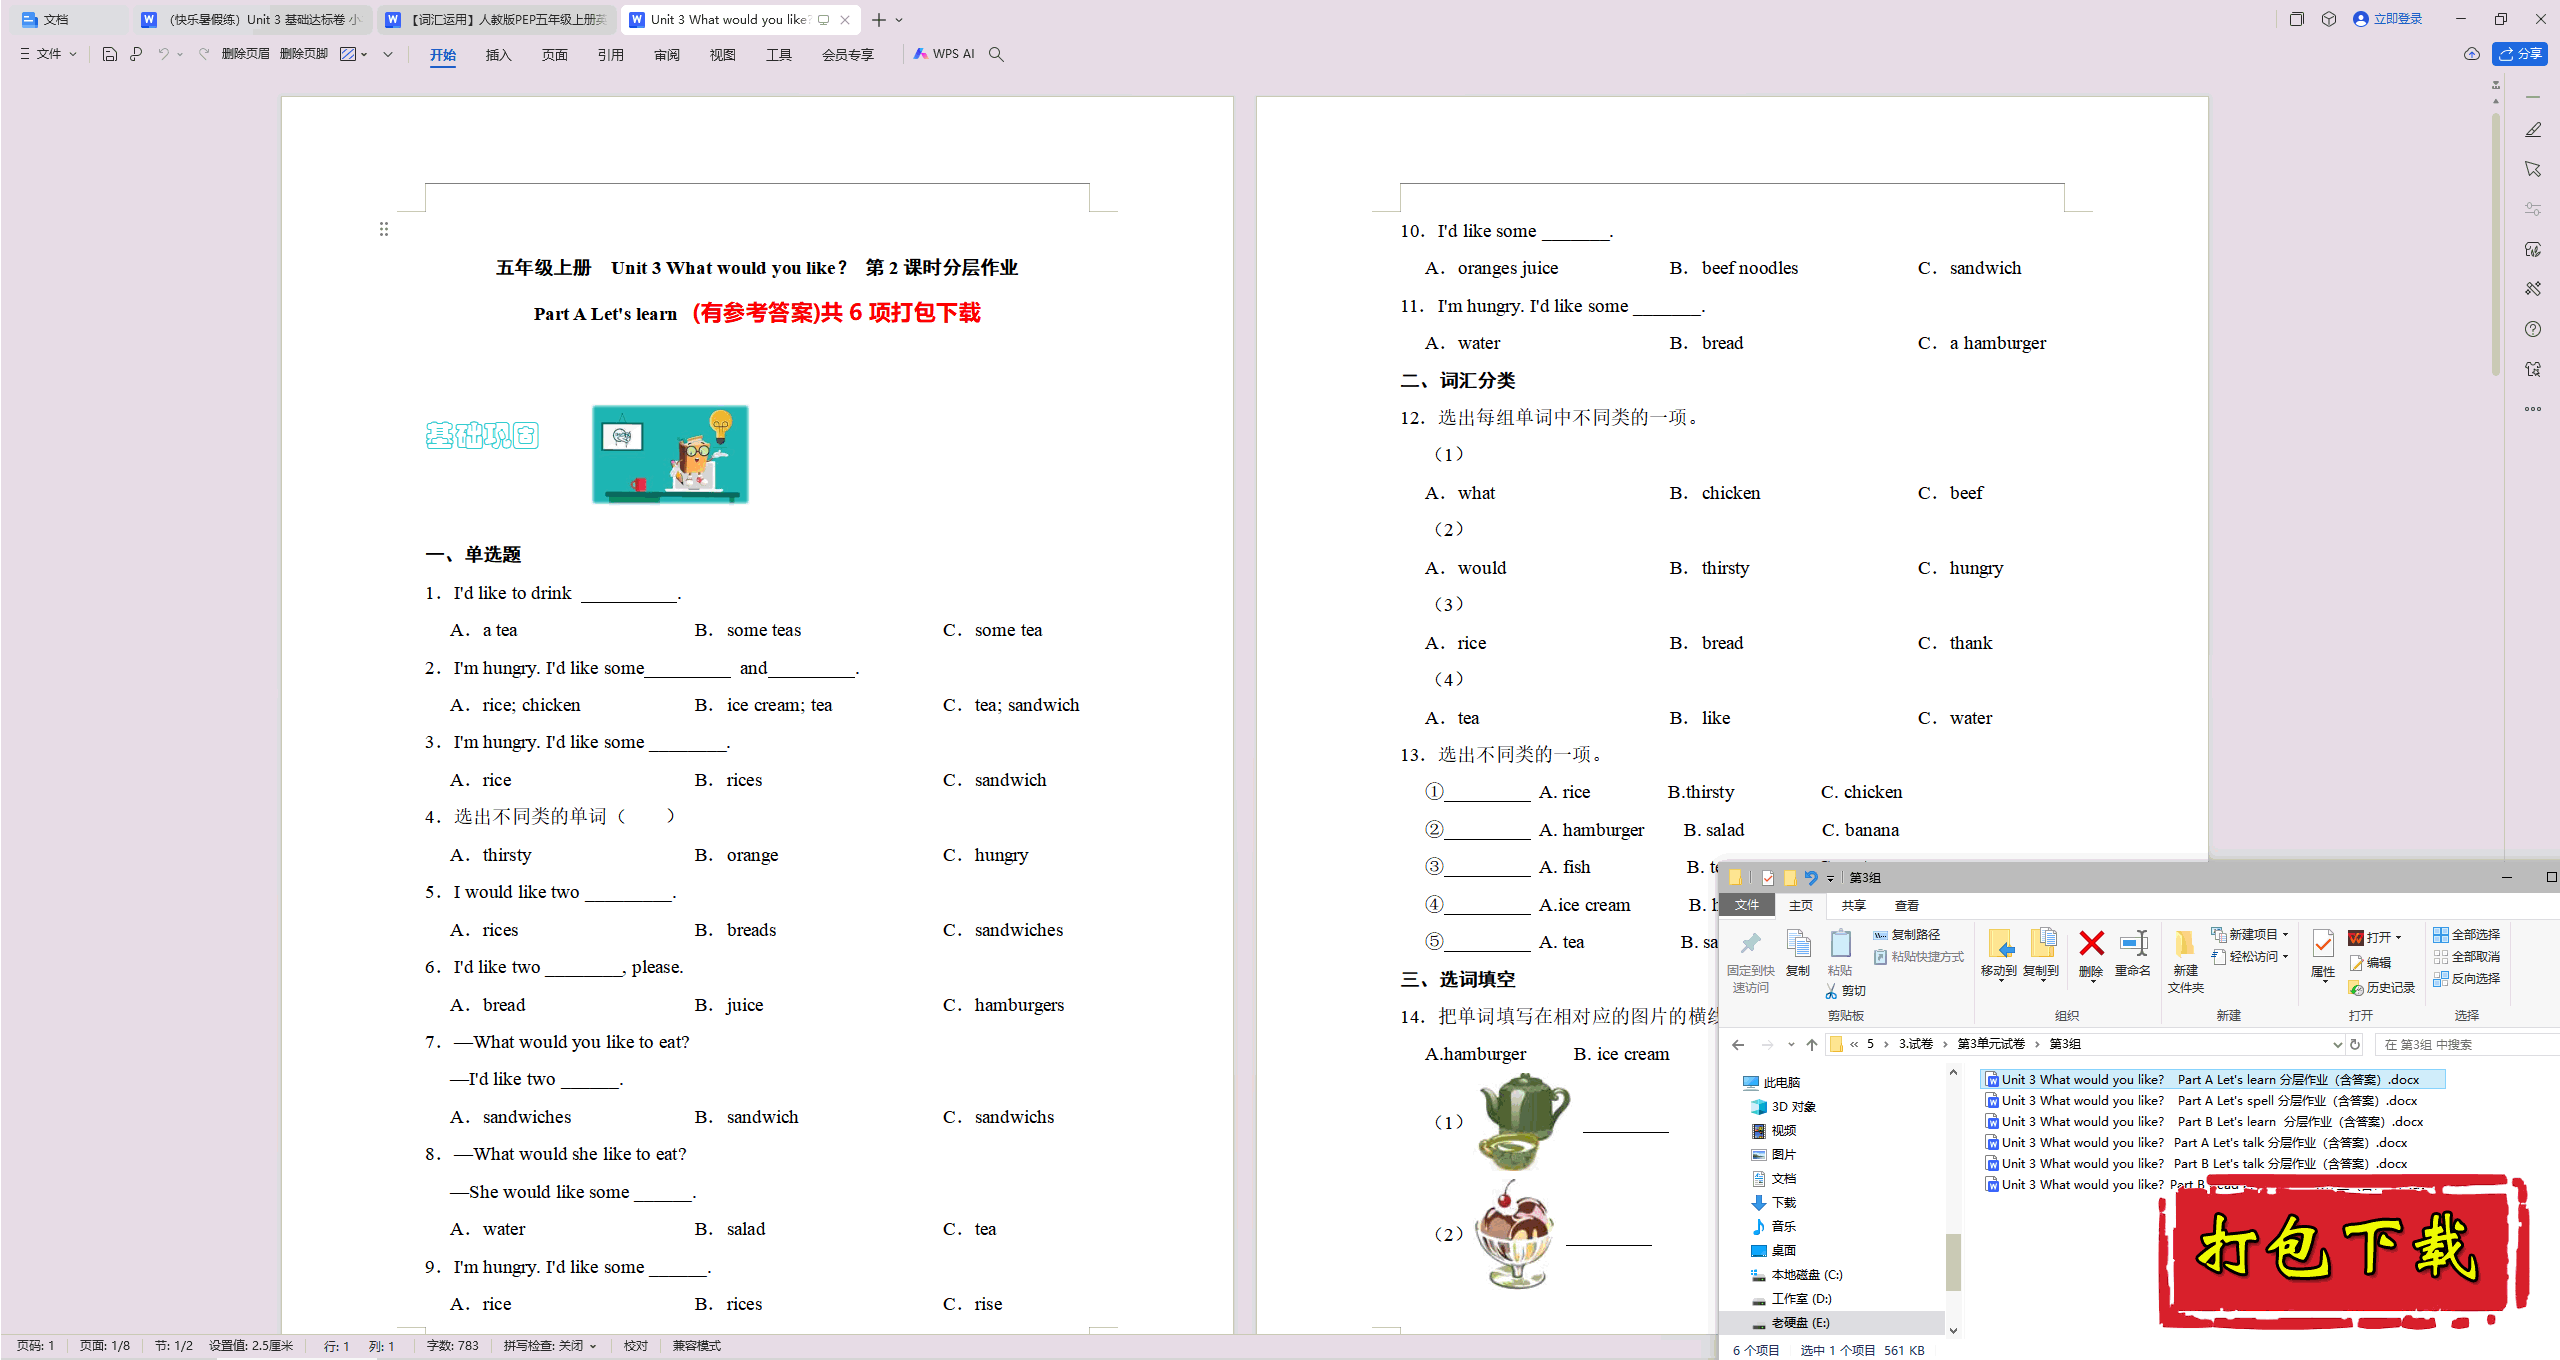Expand the quick access toolbar chevron
Image resolution: width=2560 pixels, height=1360 pixels.
[388, 54]
